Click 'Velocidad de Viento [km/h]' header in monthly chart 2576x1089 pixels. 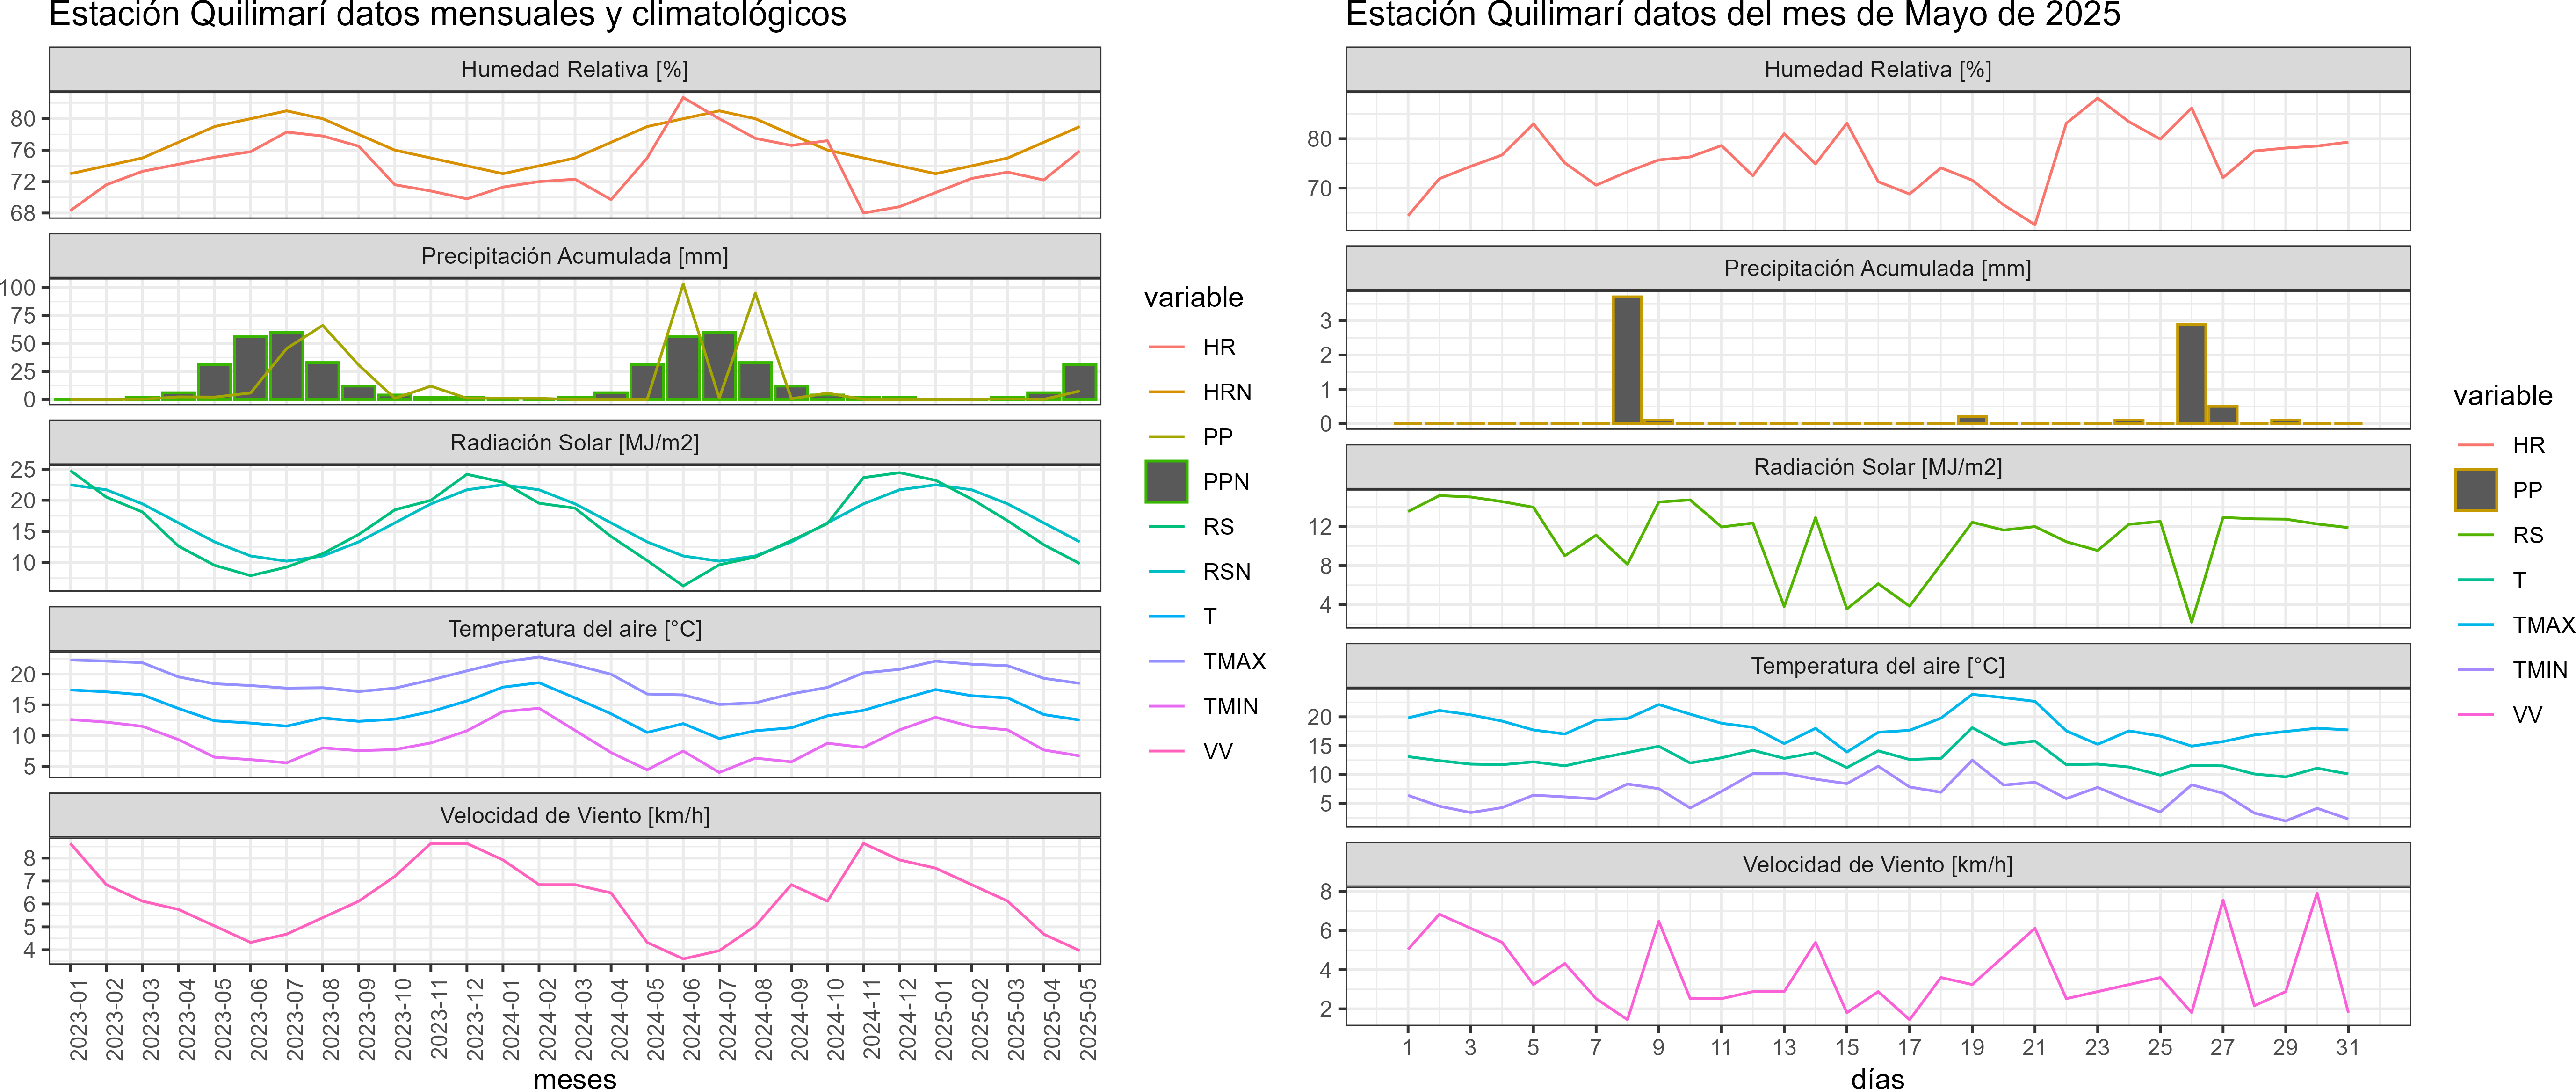(574, 815)
